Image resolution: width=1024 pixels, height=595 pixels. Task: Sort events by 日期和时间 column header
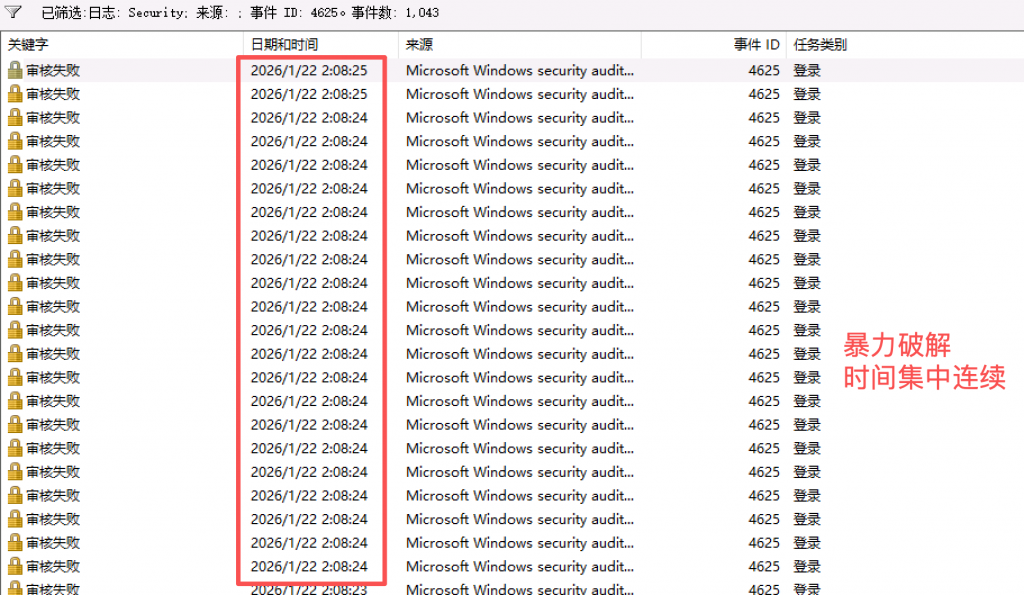(x=284, y=45)
